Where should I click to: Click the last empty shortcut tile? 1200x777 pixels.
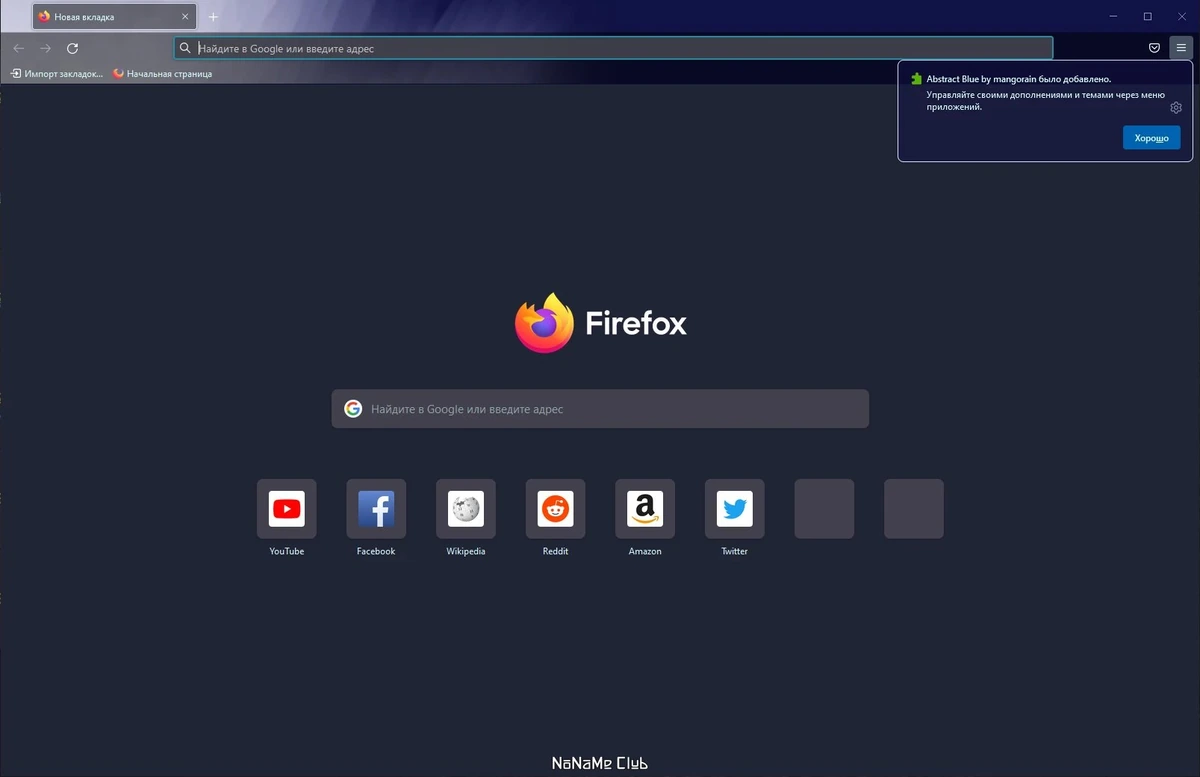coord(914,509)
